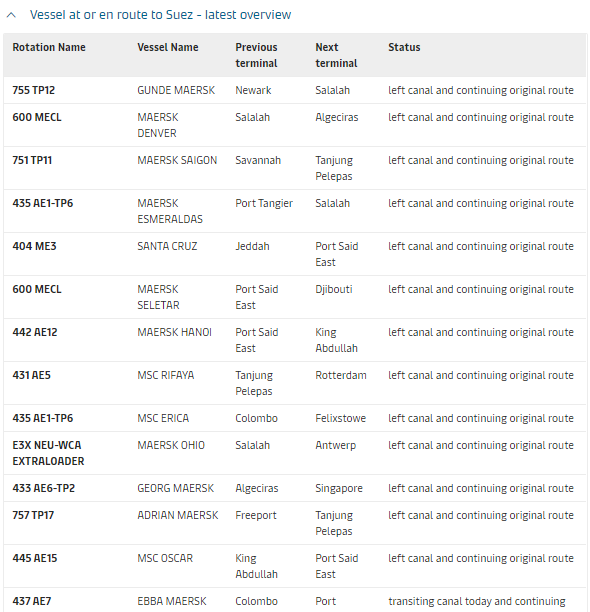The height and width of the screenshot is (612, 590).
Task: Click the Status column header
Action: pos(404,47)
